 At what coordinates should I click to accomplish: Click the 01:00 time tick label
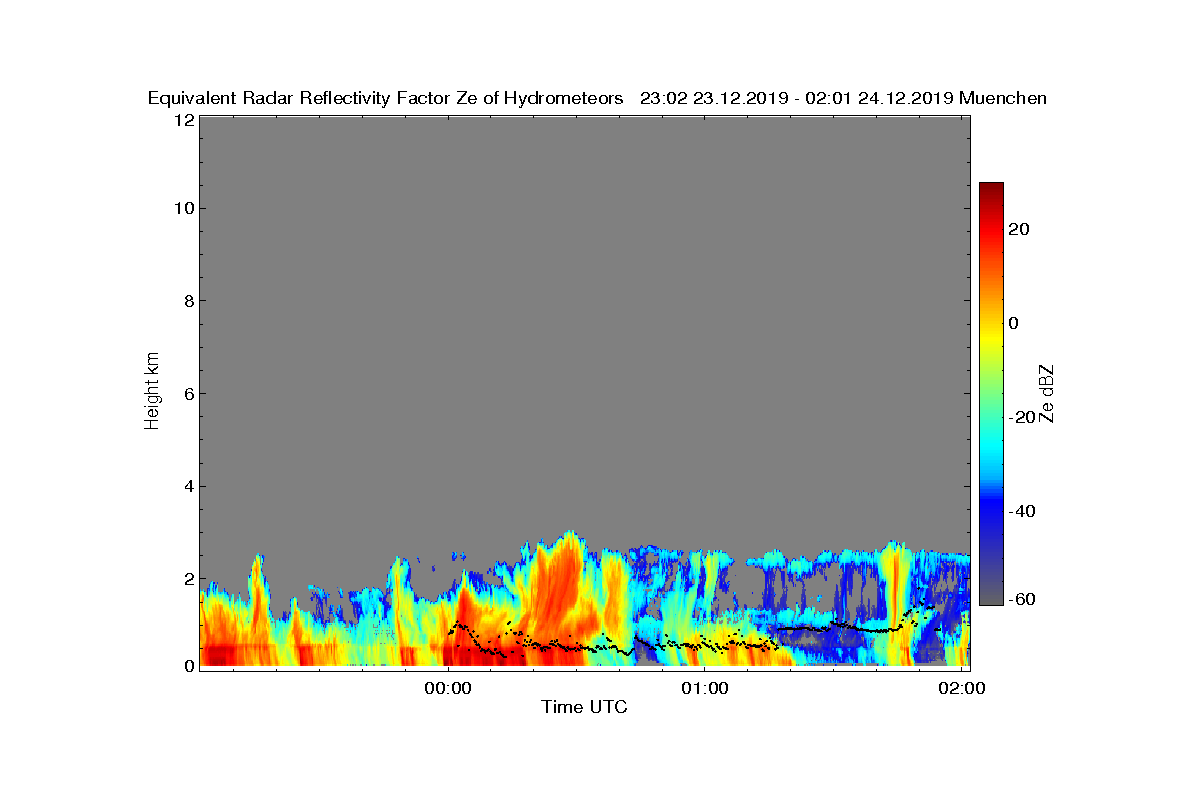(704, 688)
